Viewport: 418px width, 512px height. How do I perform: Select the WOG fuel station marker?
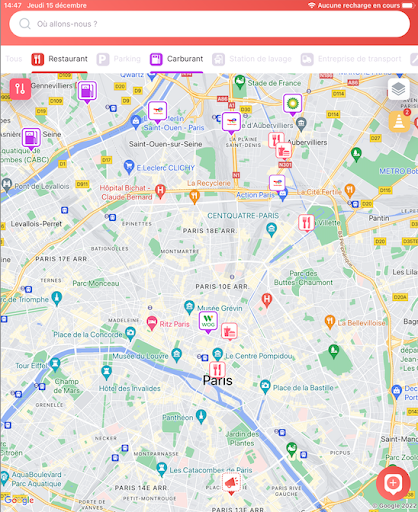coord(208,322)
